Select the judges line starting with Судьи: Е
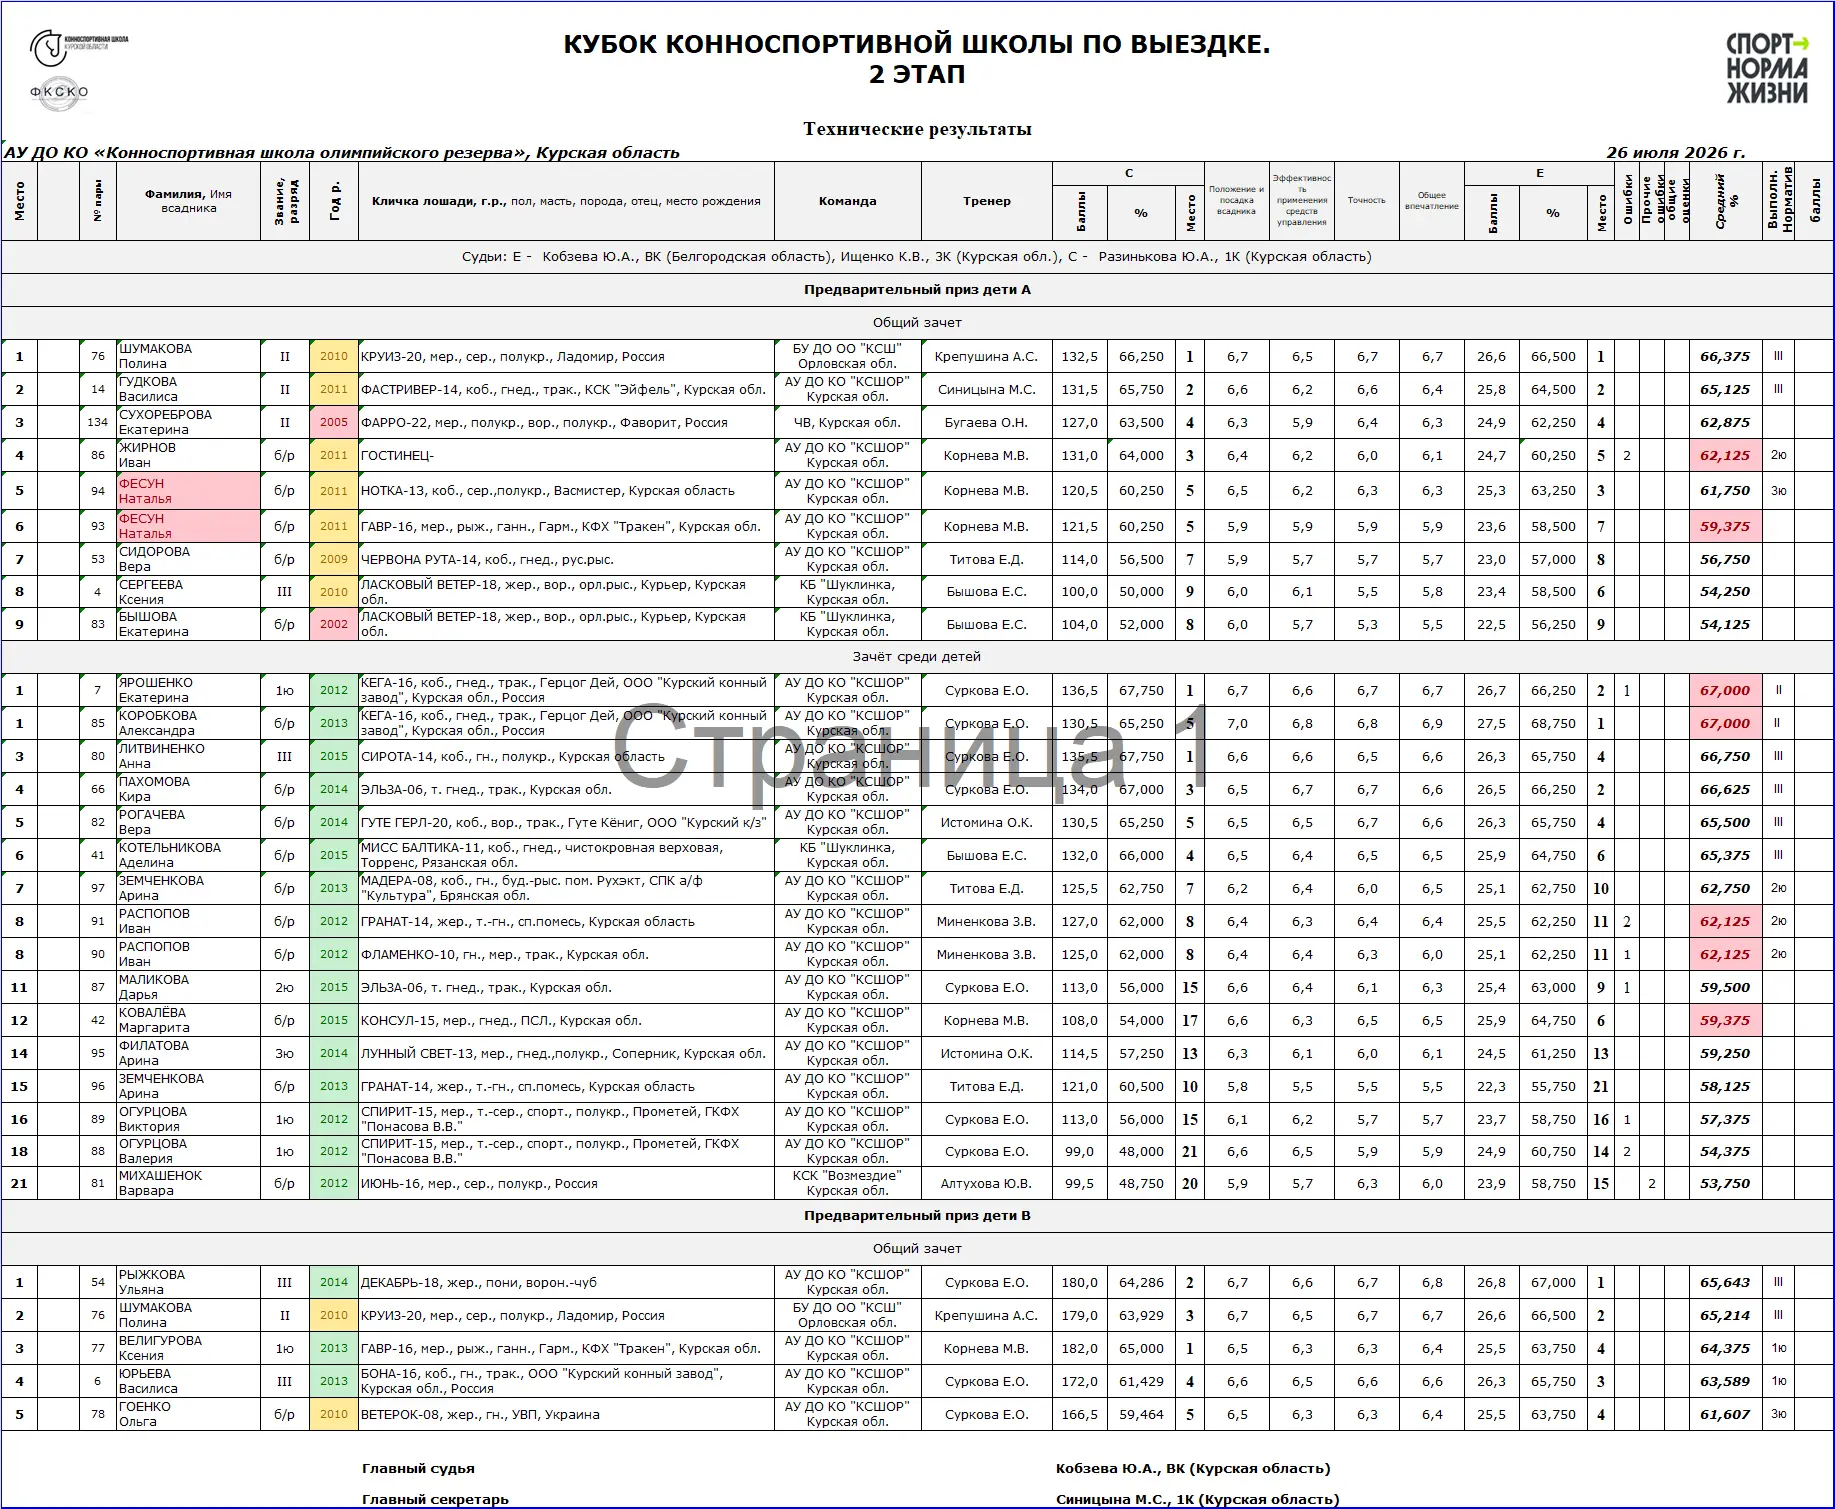This screenshot has width=1835, height=1509. [917, 257]
